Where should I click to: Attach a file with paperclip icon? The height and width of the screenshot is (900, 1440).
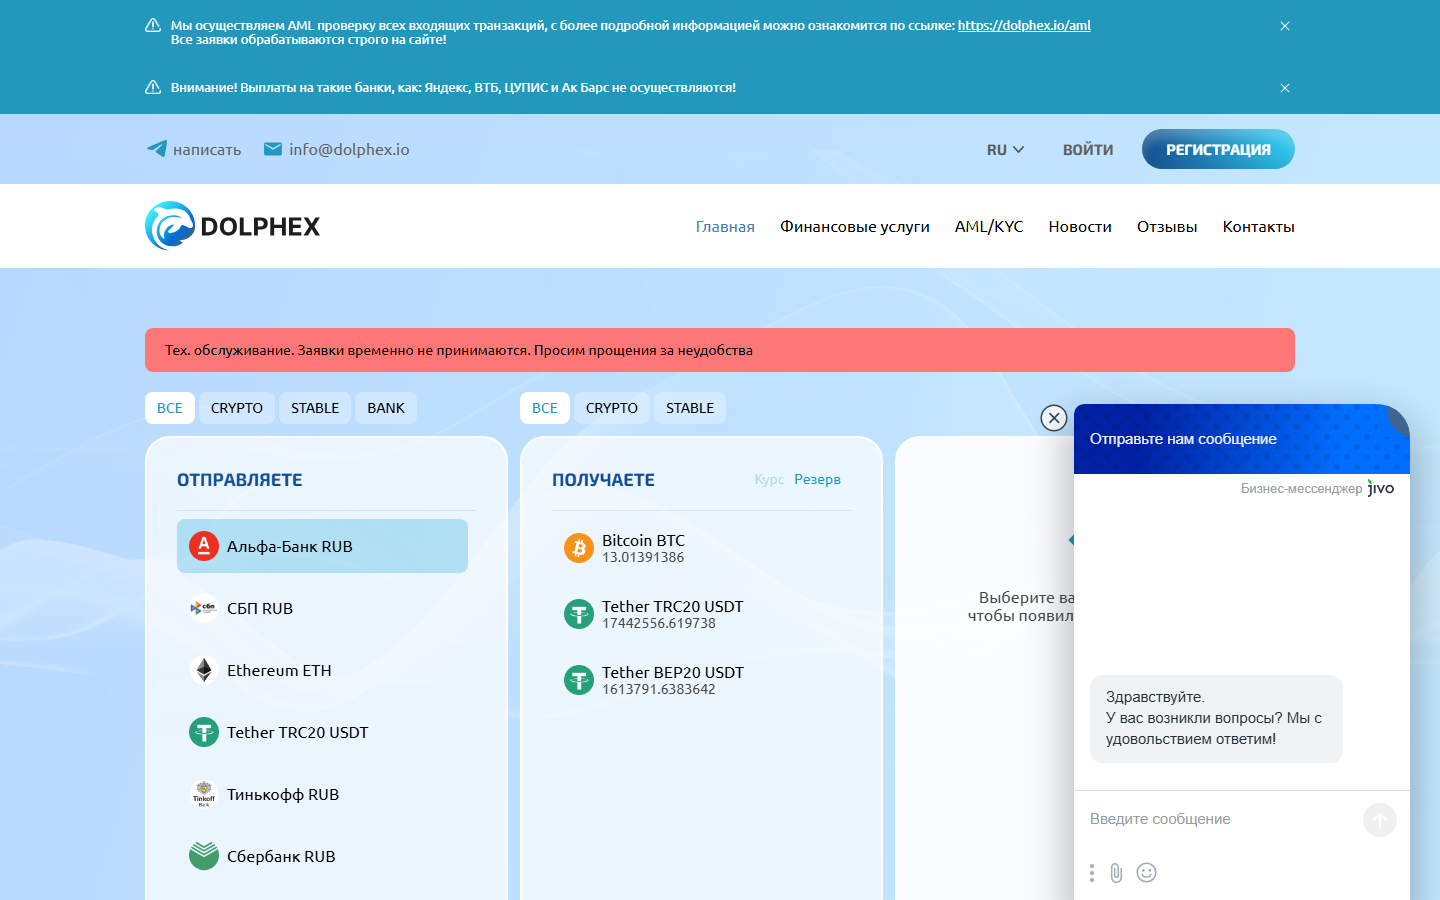coord(1116,873)
